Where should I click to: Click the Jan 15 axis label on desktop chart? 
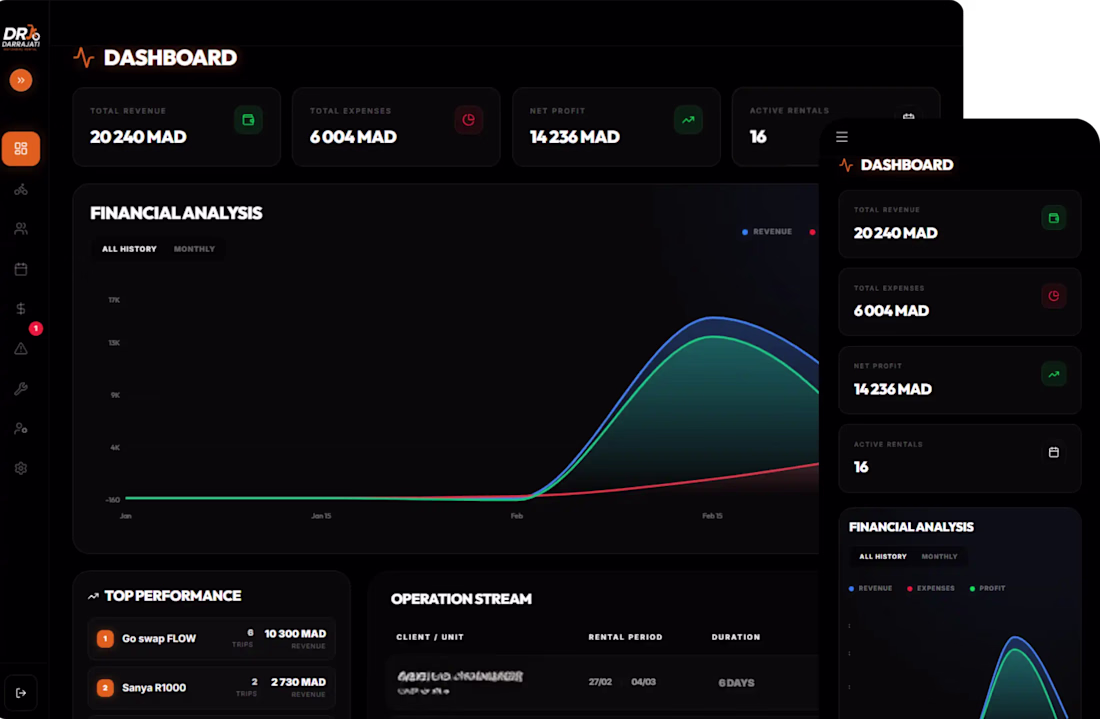point(321,516)
